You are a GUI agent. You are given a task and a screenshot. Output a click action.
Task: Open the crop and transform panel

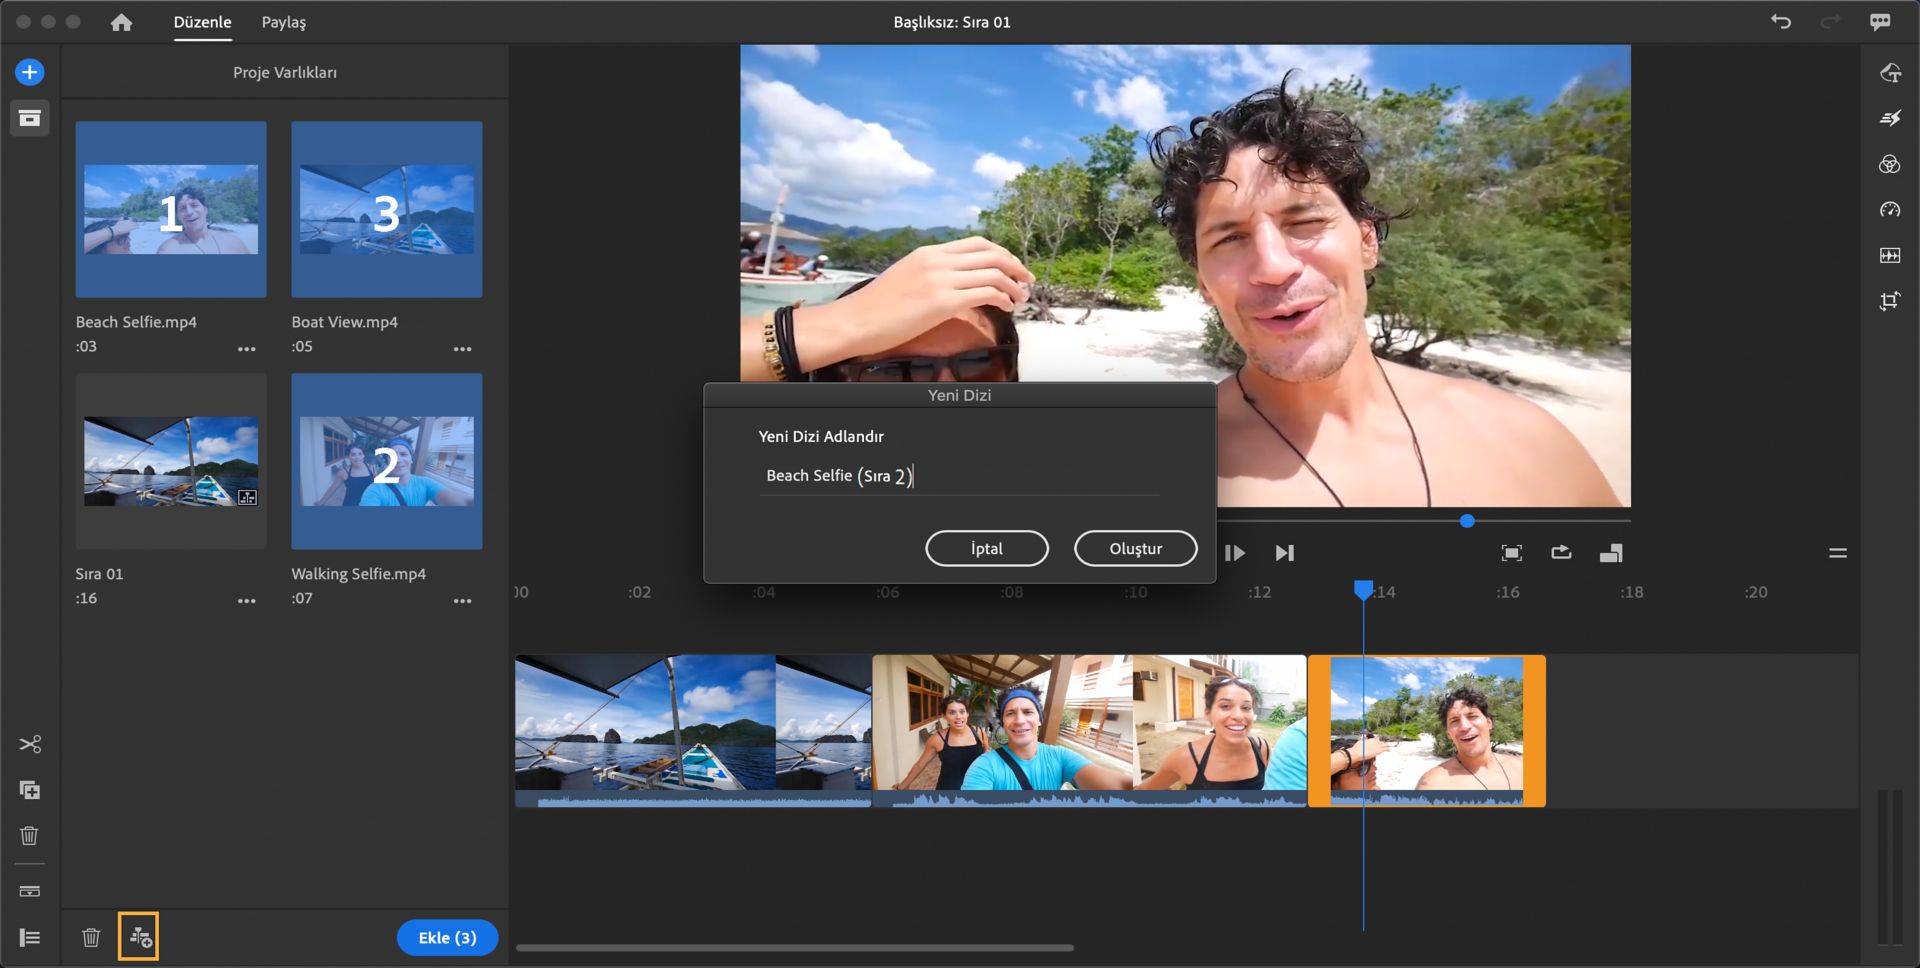[x=1889, y=301]
